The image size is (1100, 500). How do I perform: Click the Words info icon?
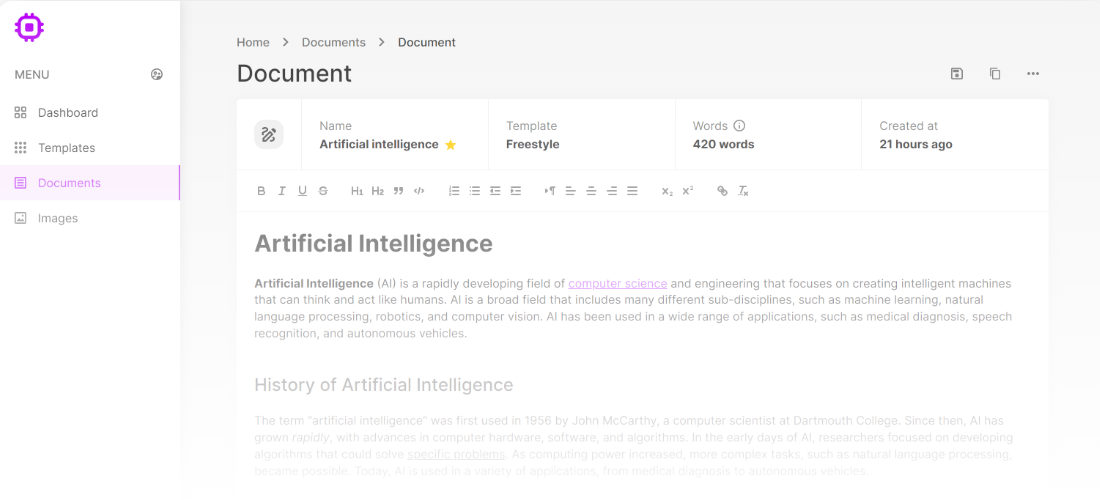pos(740,126)
